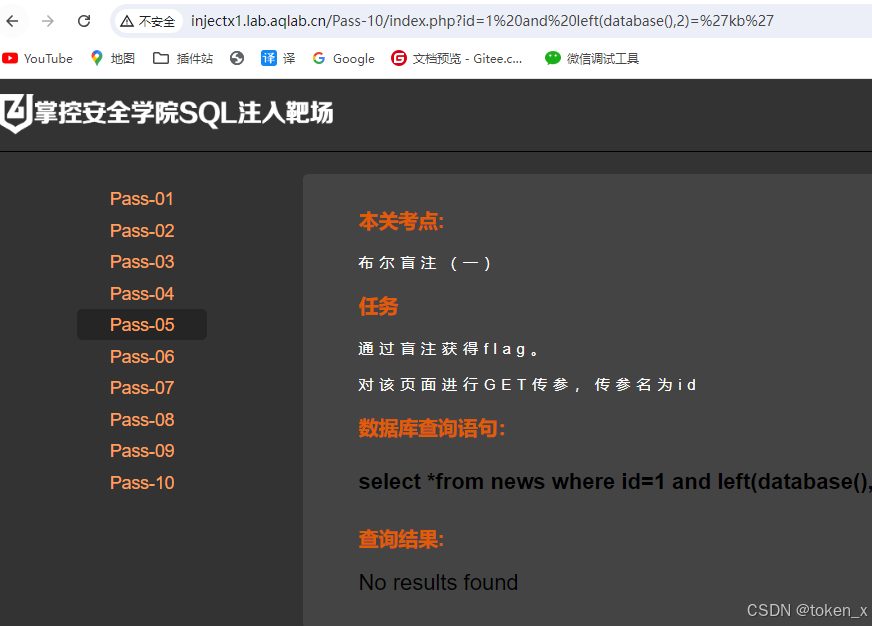Click the 掌控安全学院SQL注入靶场 title
872x626 pixels.
[x=184, y=113]
